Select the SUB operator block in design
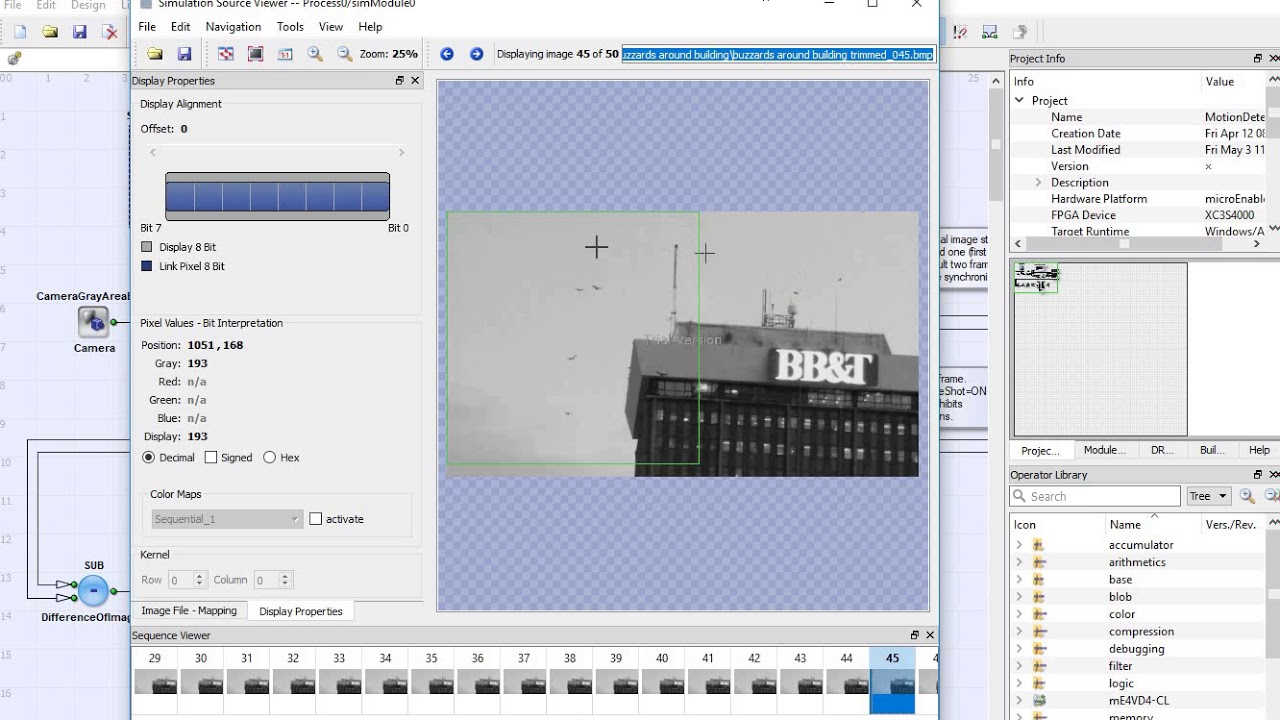1280x720 pixels. coord(93,590)
